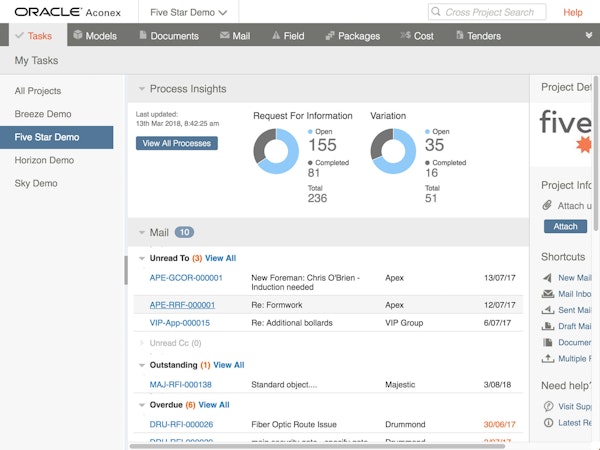Click the Sent Mail icon
This screenshot has height=450, width=600.
point(548,310)
